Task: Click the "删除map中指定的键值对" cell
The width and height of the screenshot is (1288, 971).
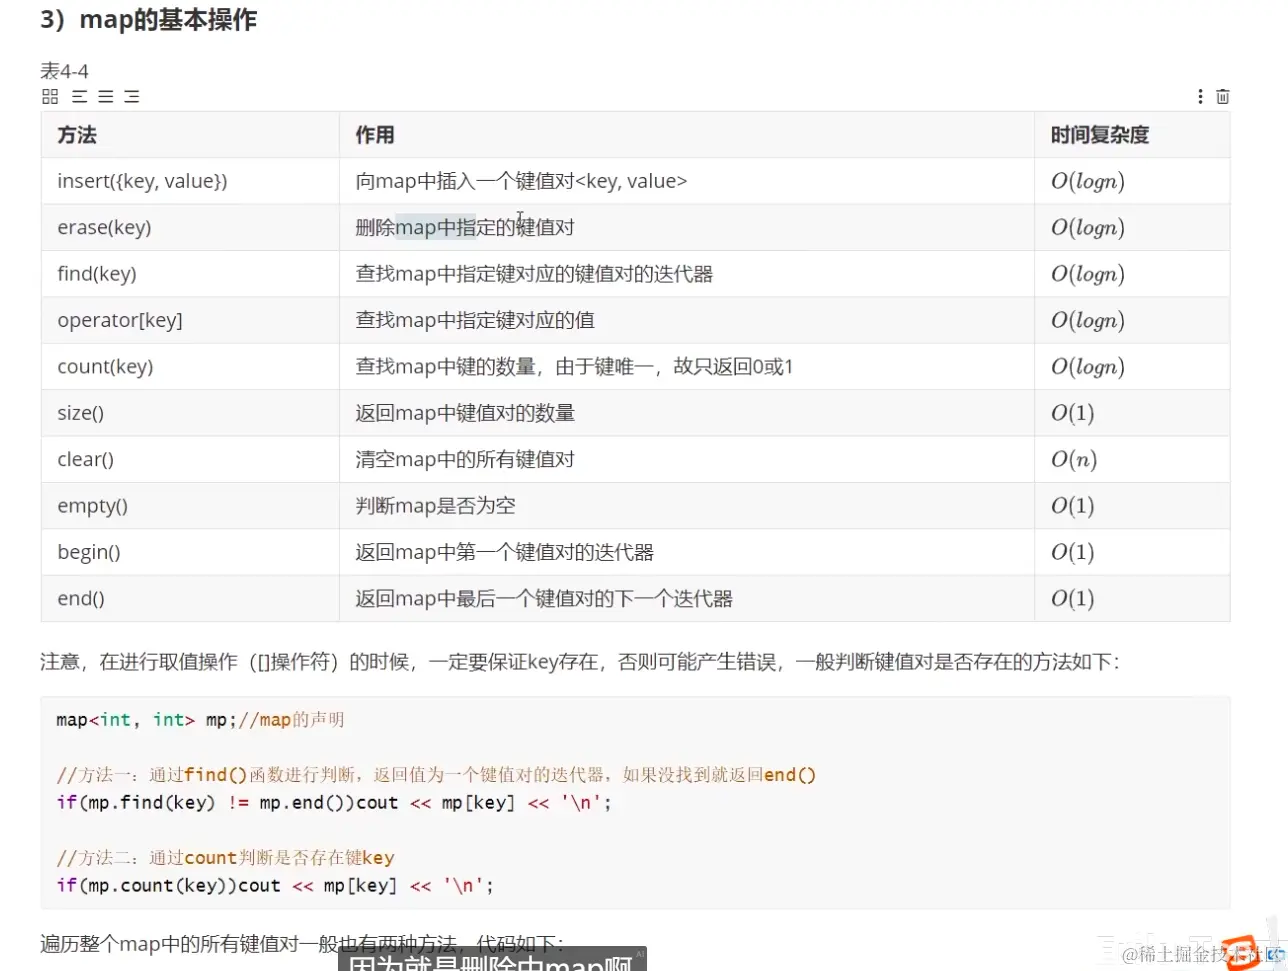Action: click(x=687, y=228)
